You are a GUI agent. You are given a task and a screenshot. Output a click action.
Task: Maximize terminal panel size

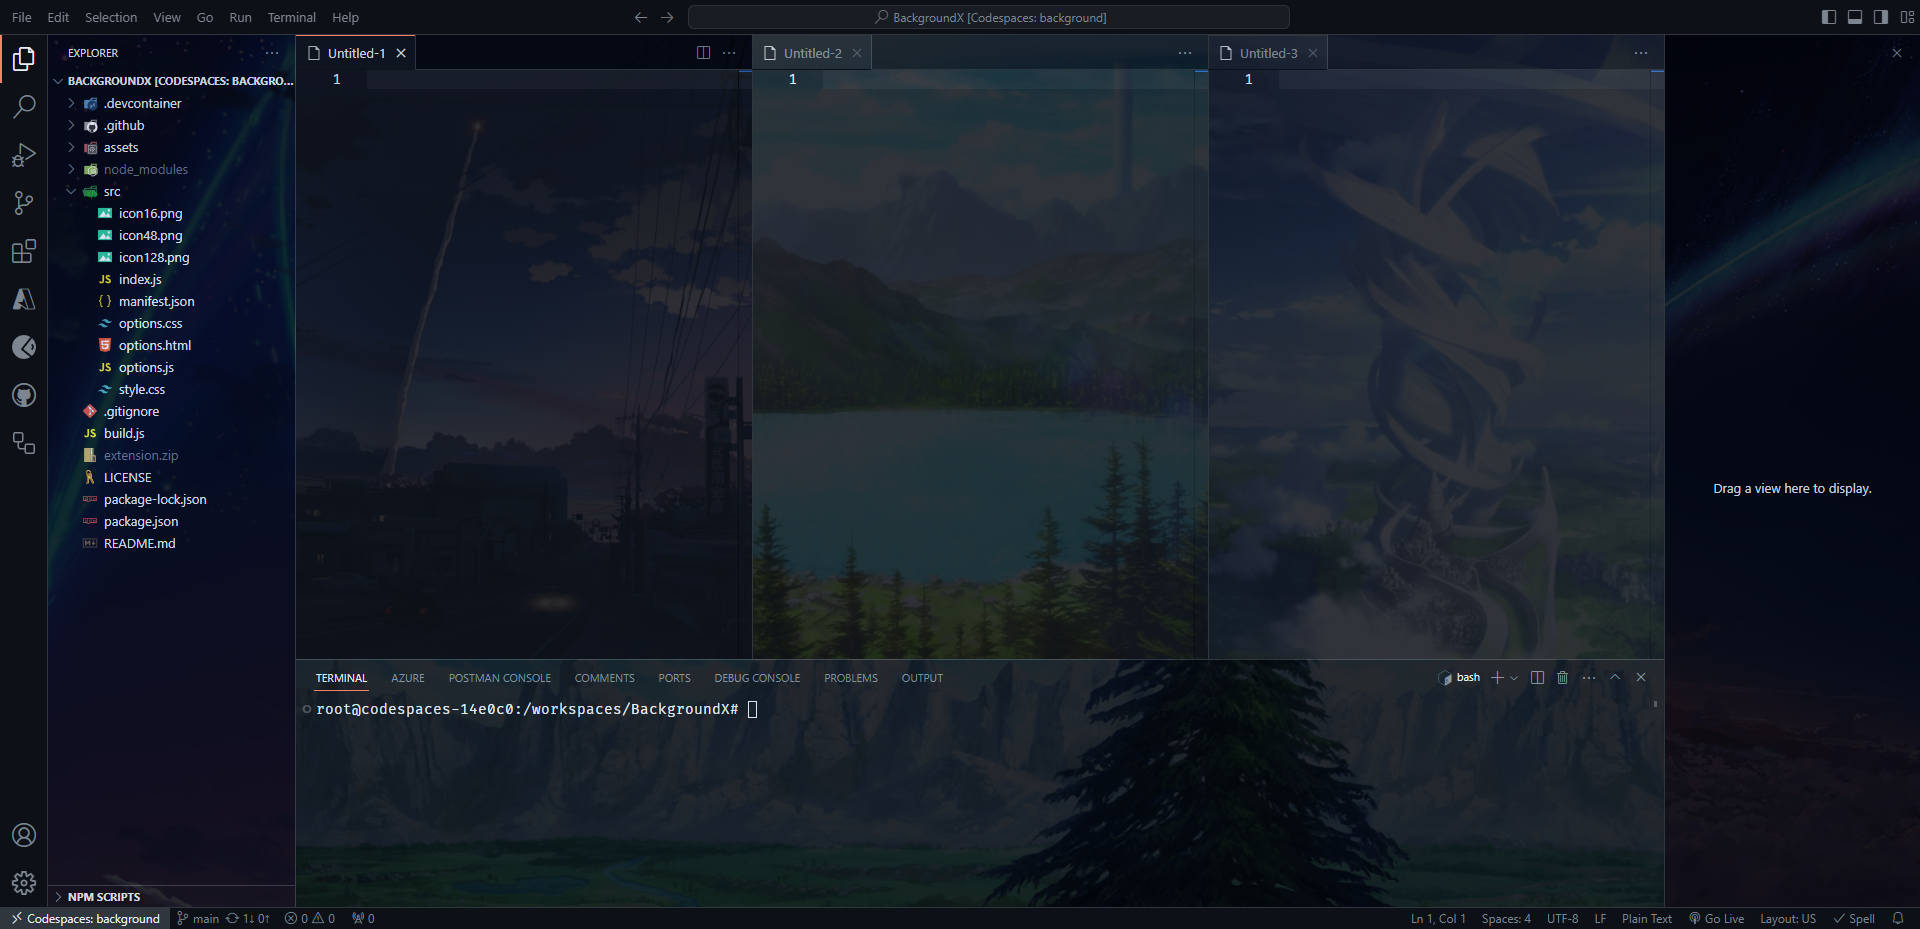pos(1615,677)
